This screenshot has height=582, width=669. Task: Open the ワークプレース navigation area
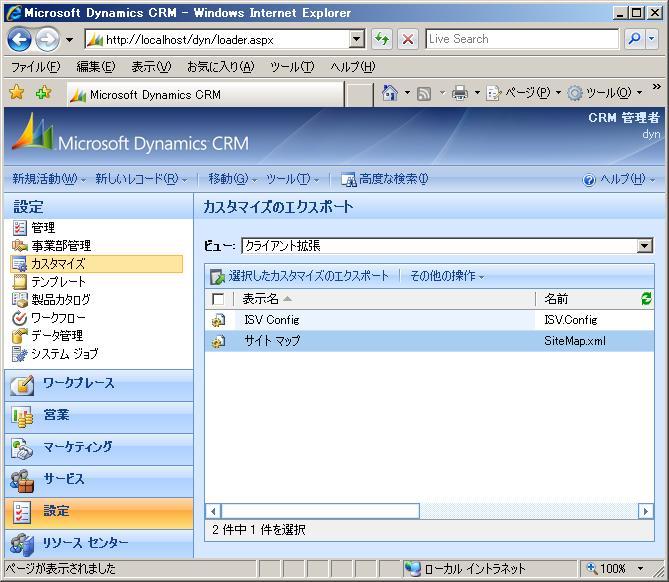pos(99,385)
